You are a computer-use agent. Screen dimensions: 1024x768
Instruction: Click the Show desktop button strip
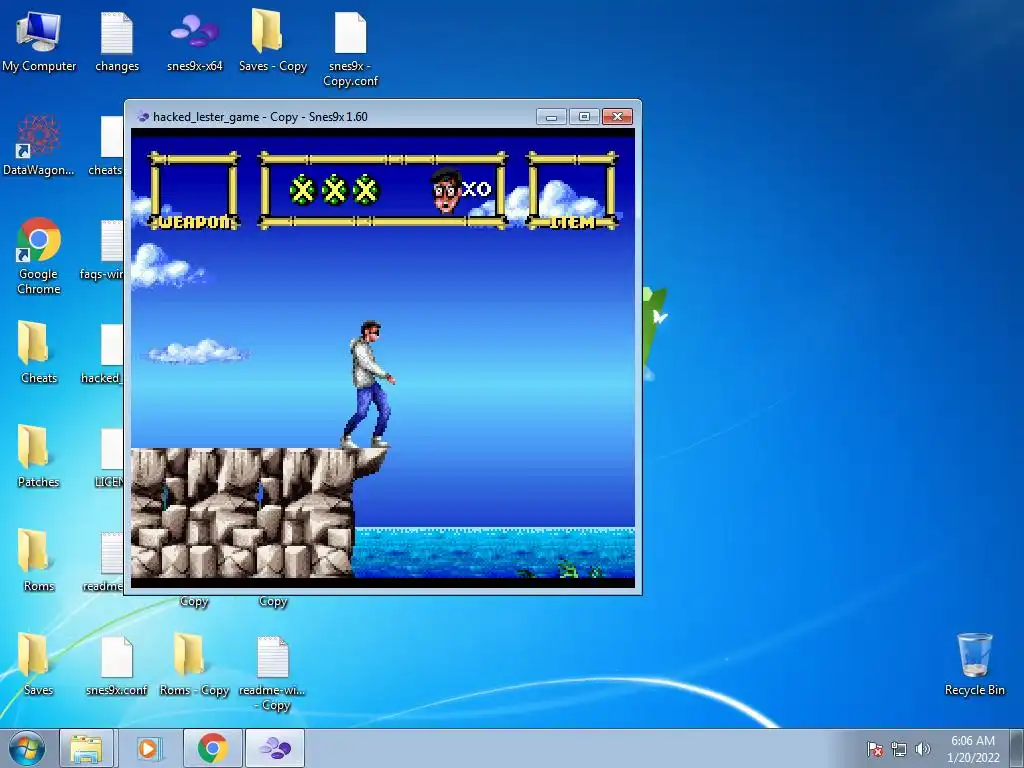[x=1017, y=748]
